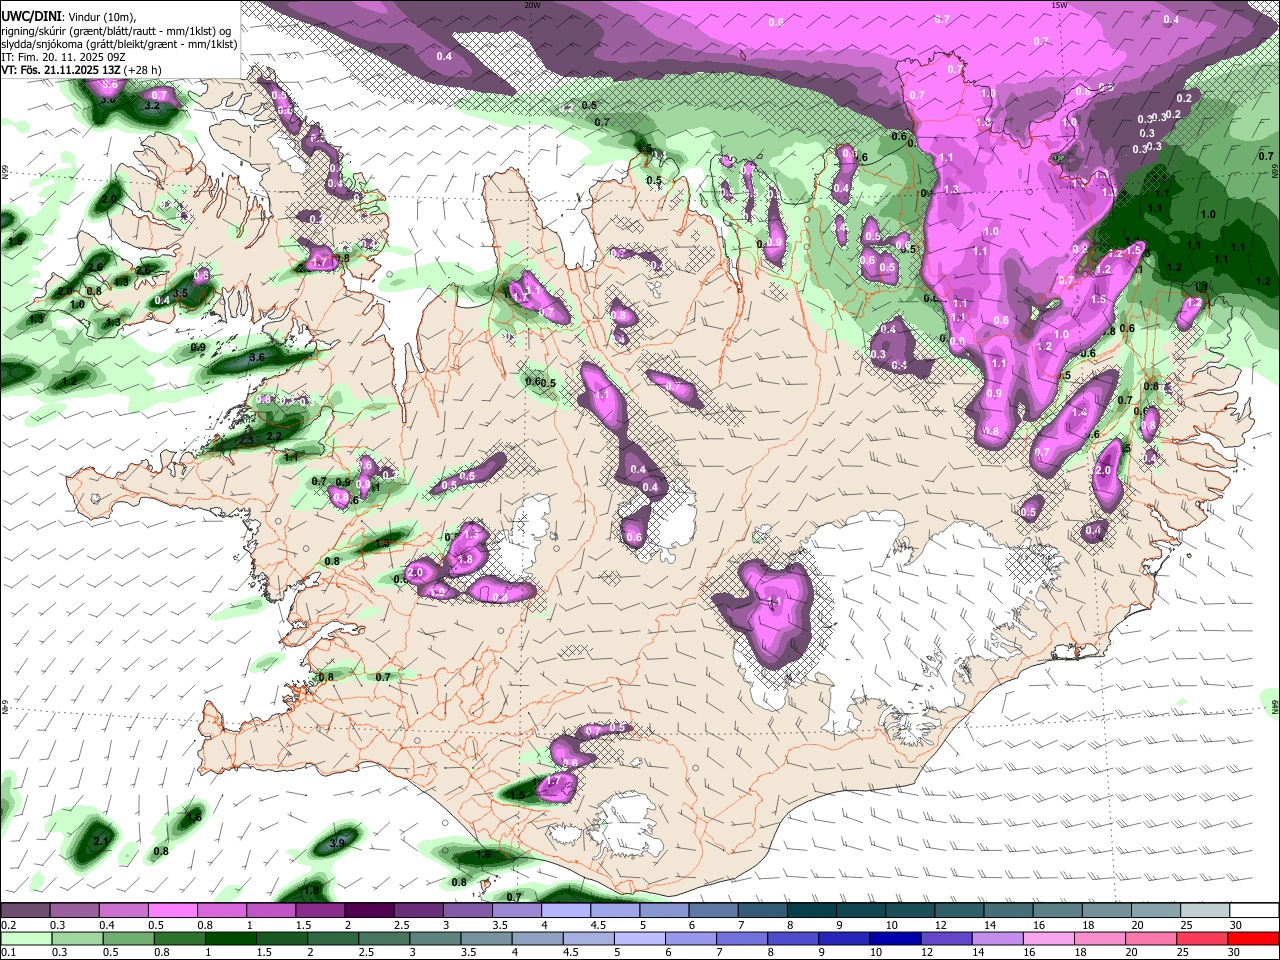Click the dark plum 0.2 swatch in upper legend
Screen dimensions: 1280x960
click(x=25, y=911)
